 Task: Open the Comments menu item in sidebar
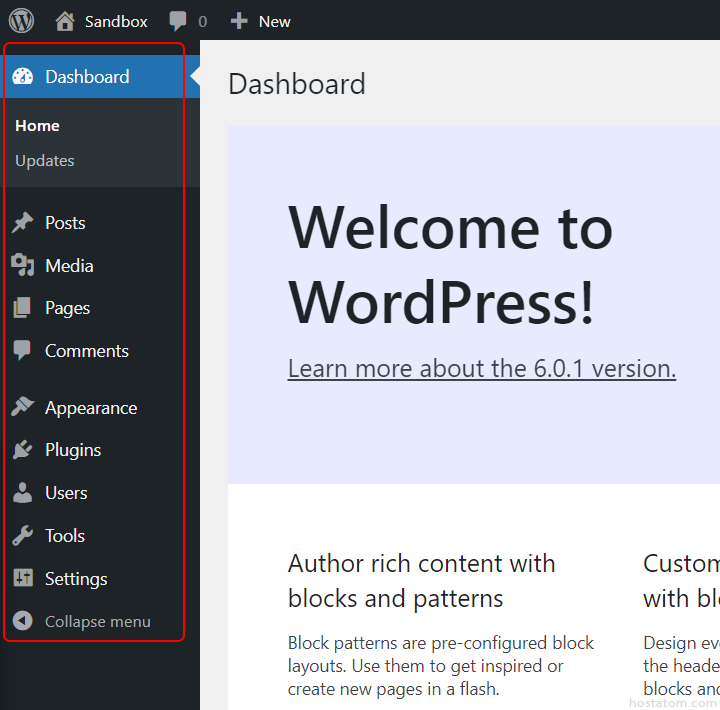pos(86,351)
